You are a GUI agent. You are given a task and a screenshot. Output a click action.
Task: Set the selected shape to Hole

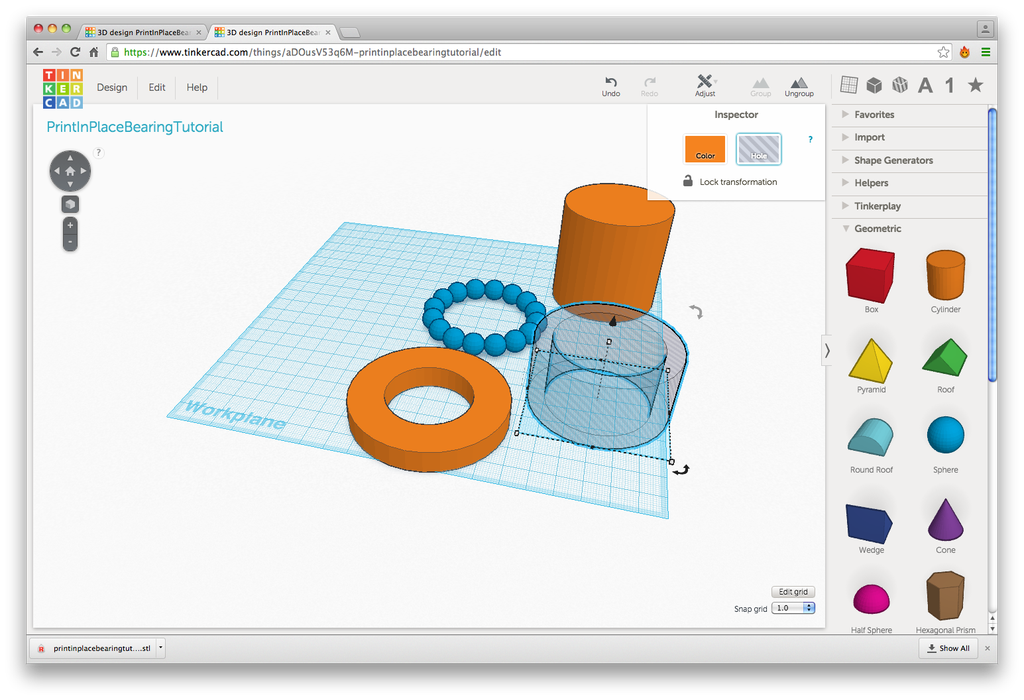(x=759, y=149)
